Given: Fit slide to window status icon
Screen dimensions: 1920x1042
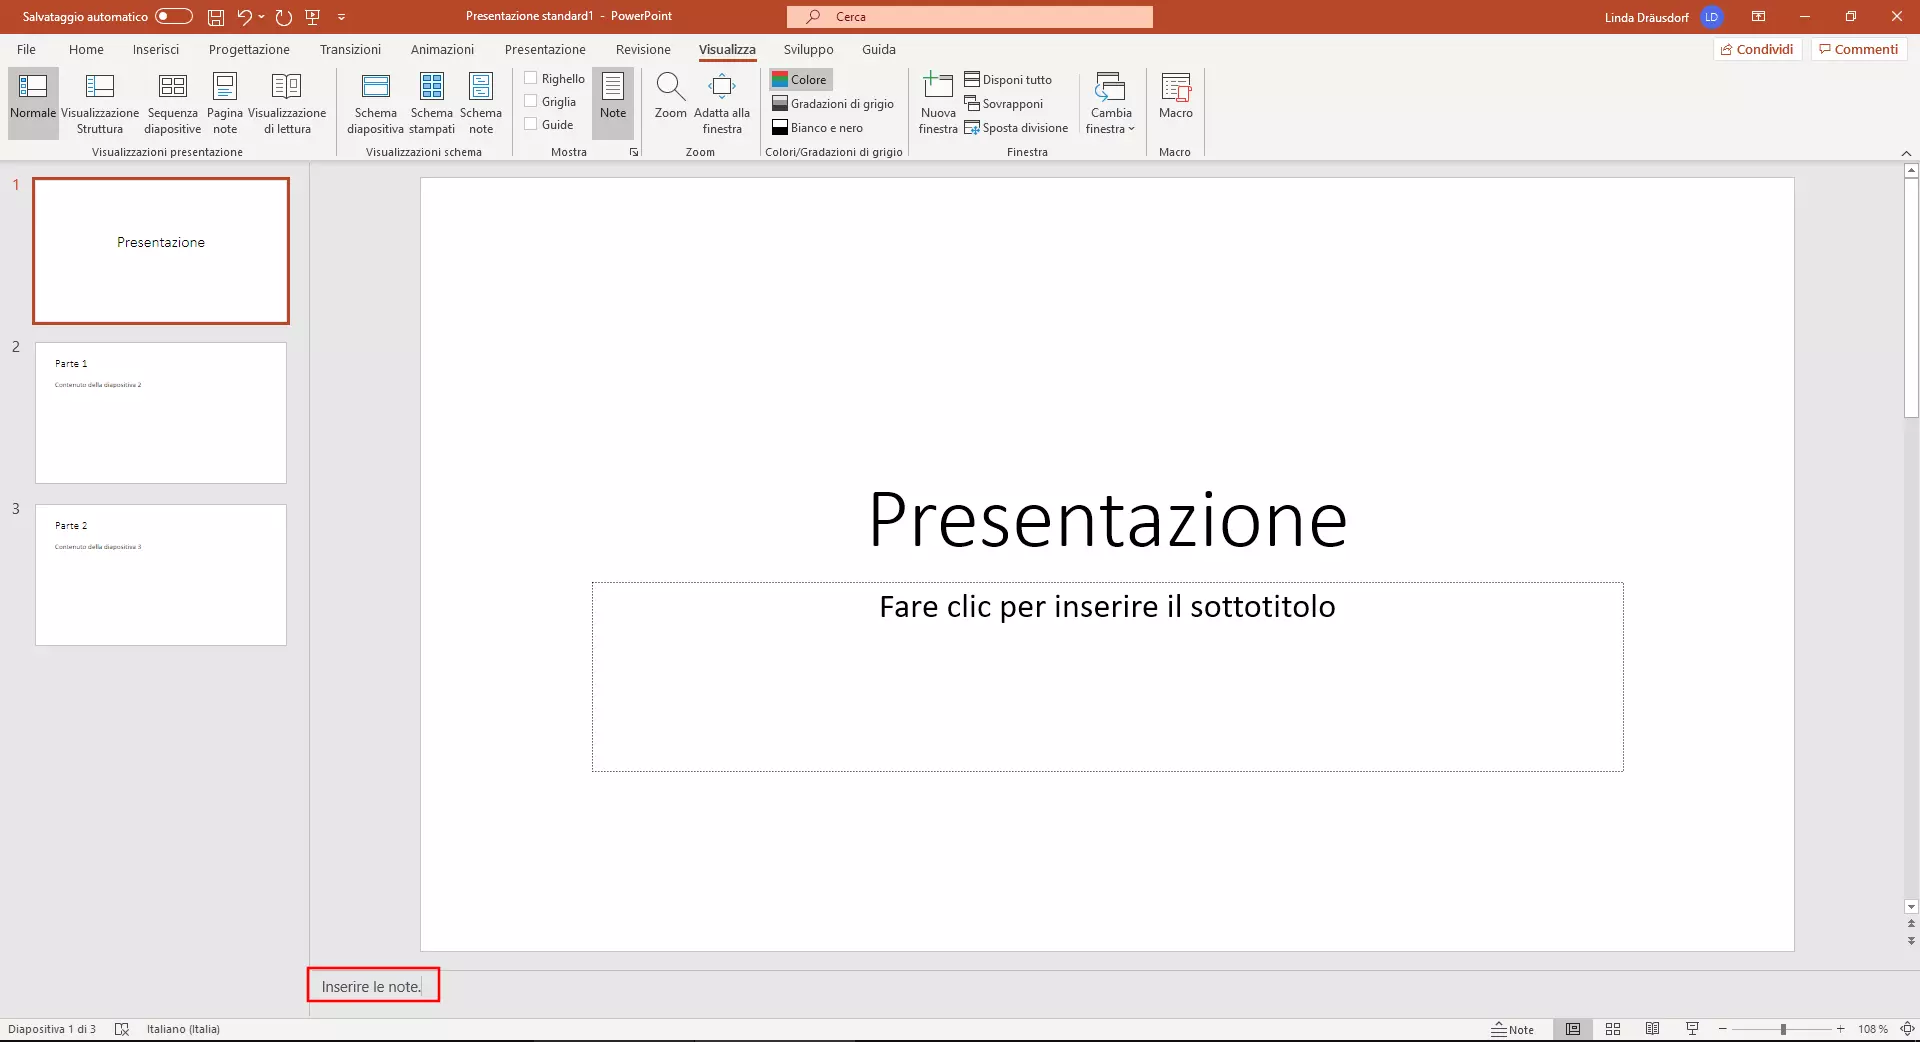Looking at the screenshot, I should 1907,1029.
